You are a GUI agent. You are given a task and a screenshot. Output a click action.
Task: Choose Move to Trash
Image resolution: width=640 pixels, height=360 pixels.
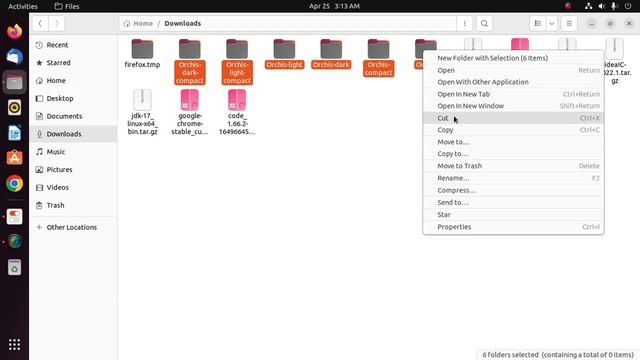pos(513,166)
